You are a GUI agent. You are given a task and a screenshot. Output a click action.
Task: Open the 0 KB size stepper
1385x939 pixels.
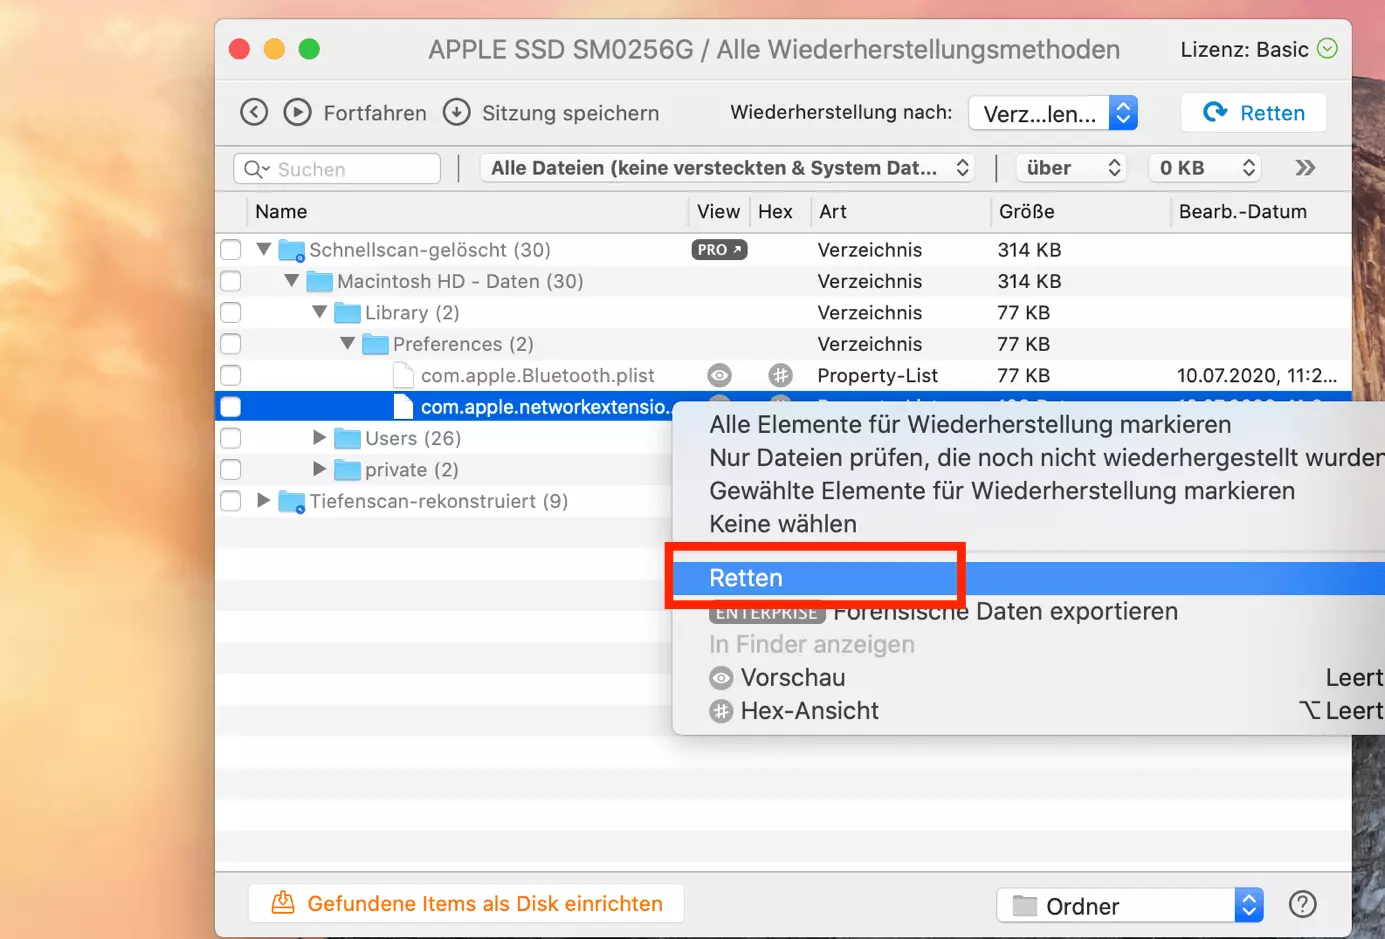pyautogui.click(x=1205, y=168)
